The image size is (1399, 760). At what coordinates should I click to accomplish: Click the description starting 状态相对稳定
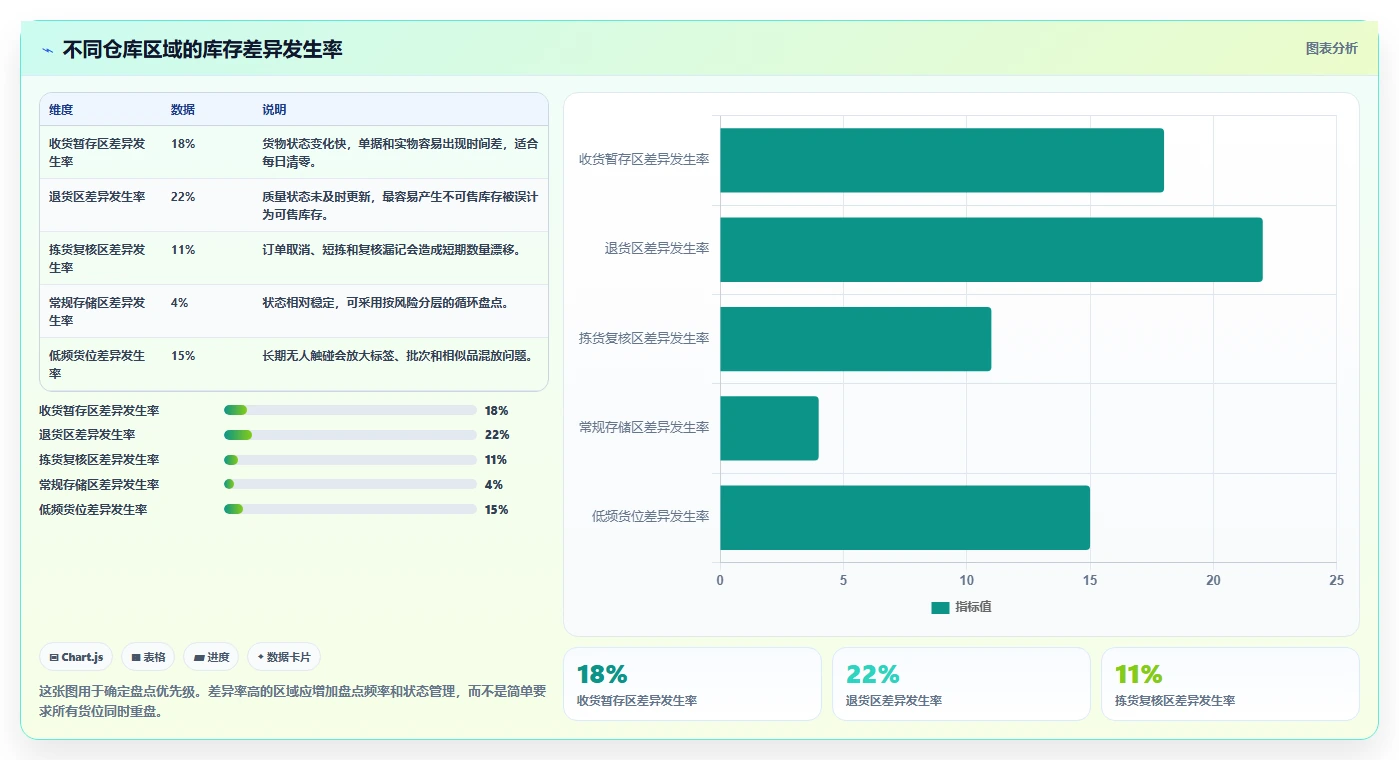(x=385, y=303)
